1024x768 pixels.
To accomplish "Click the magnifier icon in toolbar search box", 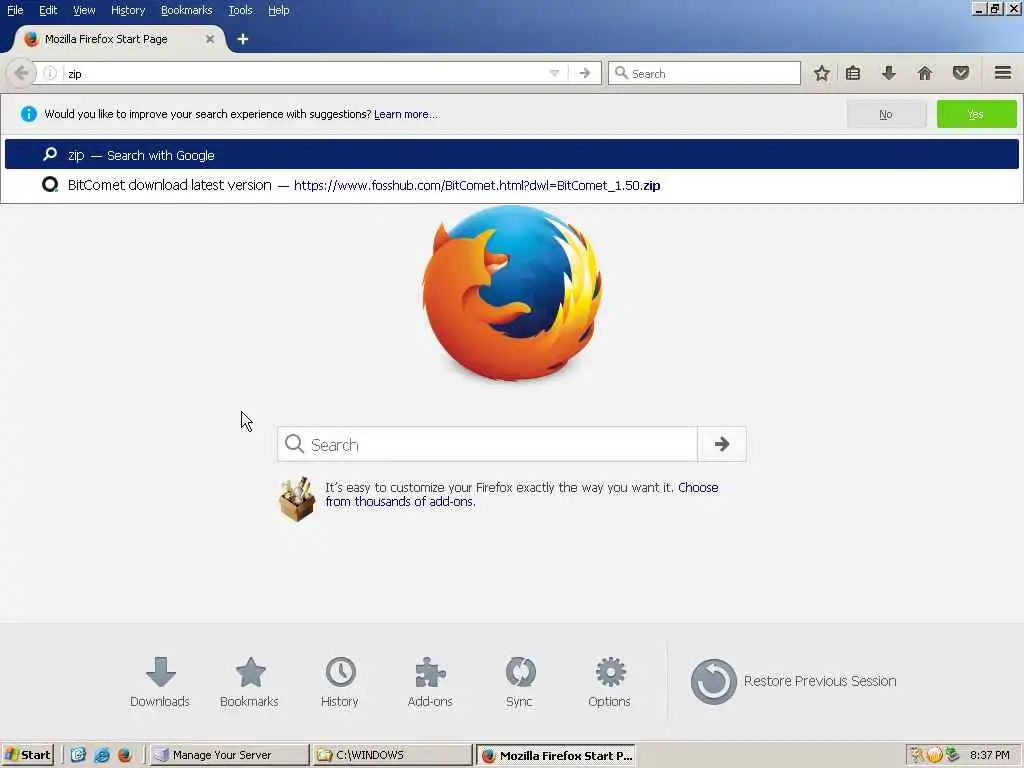I will point(621,73).
